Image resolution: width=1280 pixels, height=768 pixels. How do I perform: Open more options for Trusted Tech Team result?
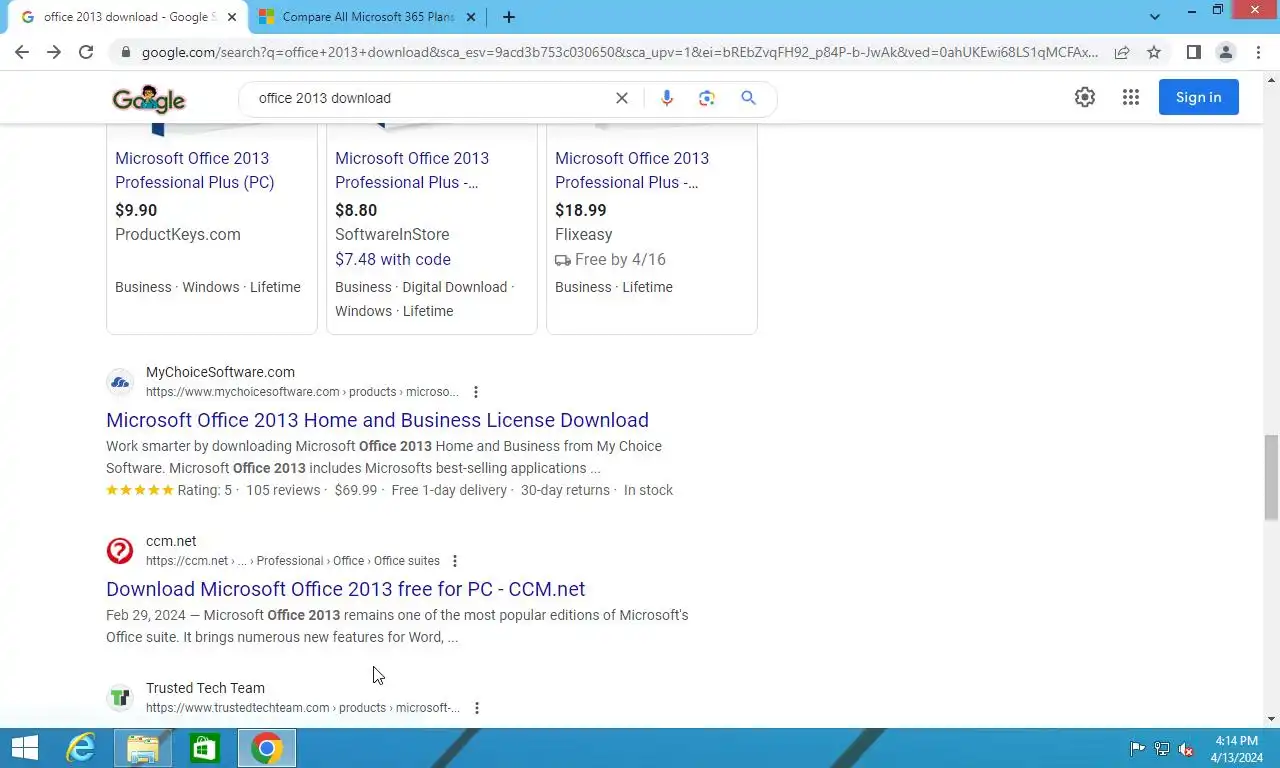click(477, 708)
